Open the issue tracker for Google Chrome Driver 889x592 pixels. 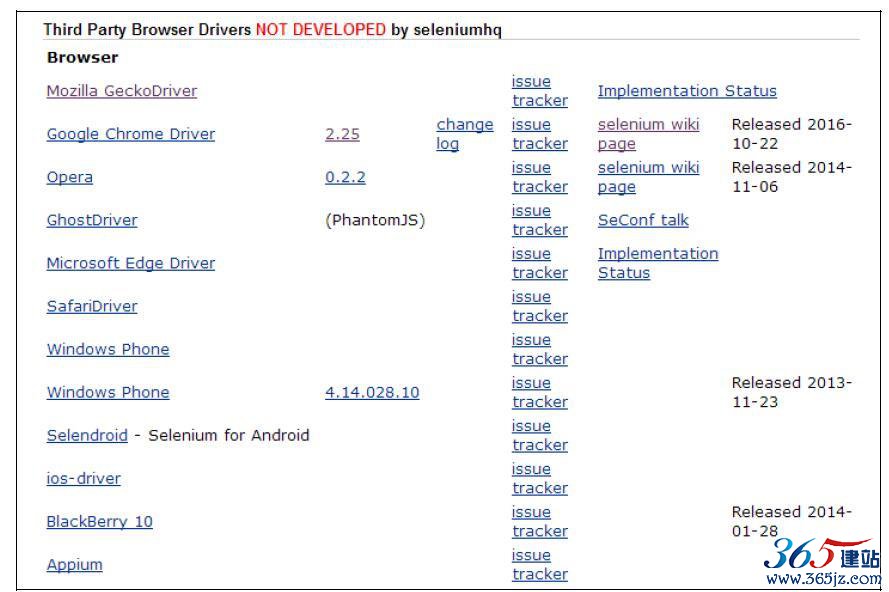tap(540, 134)
